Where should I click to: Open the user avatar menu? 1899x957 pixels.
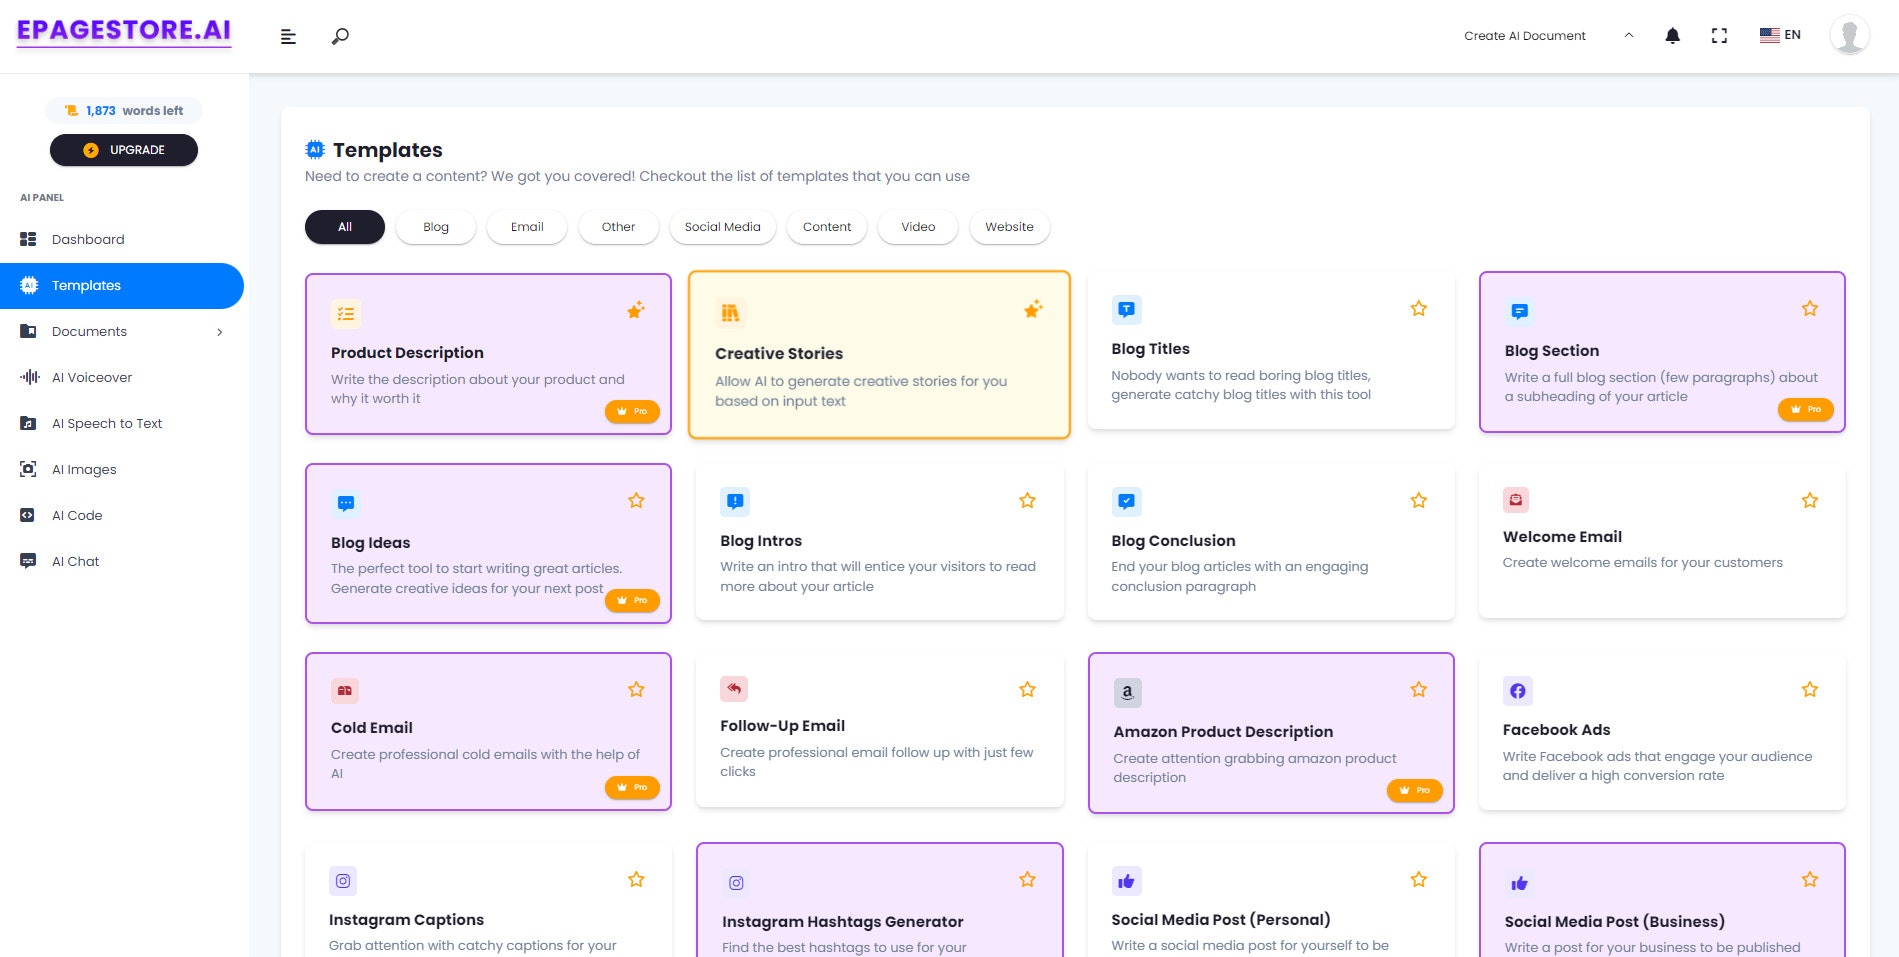tap(1849, 36)
